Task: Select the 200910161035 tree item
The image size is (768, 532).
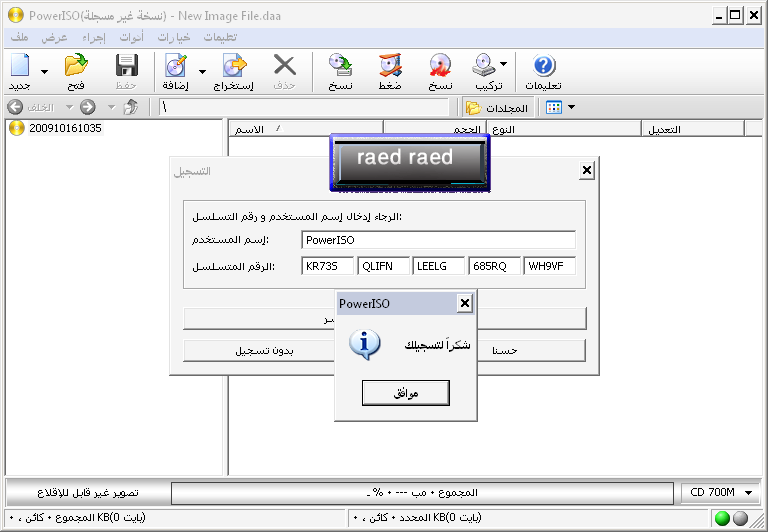Action: pyautogui.click(x=65, y=128)
